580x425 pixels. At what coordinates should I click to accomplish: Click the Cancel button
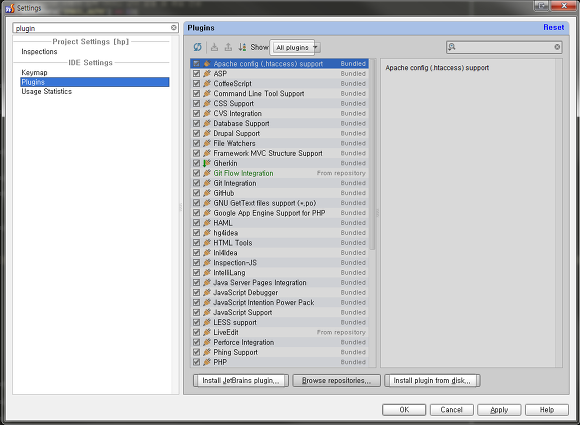click(451, 410)
